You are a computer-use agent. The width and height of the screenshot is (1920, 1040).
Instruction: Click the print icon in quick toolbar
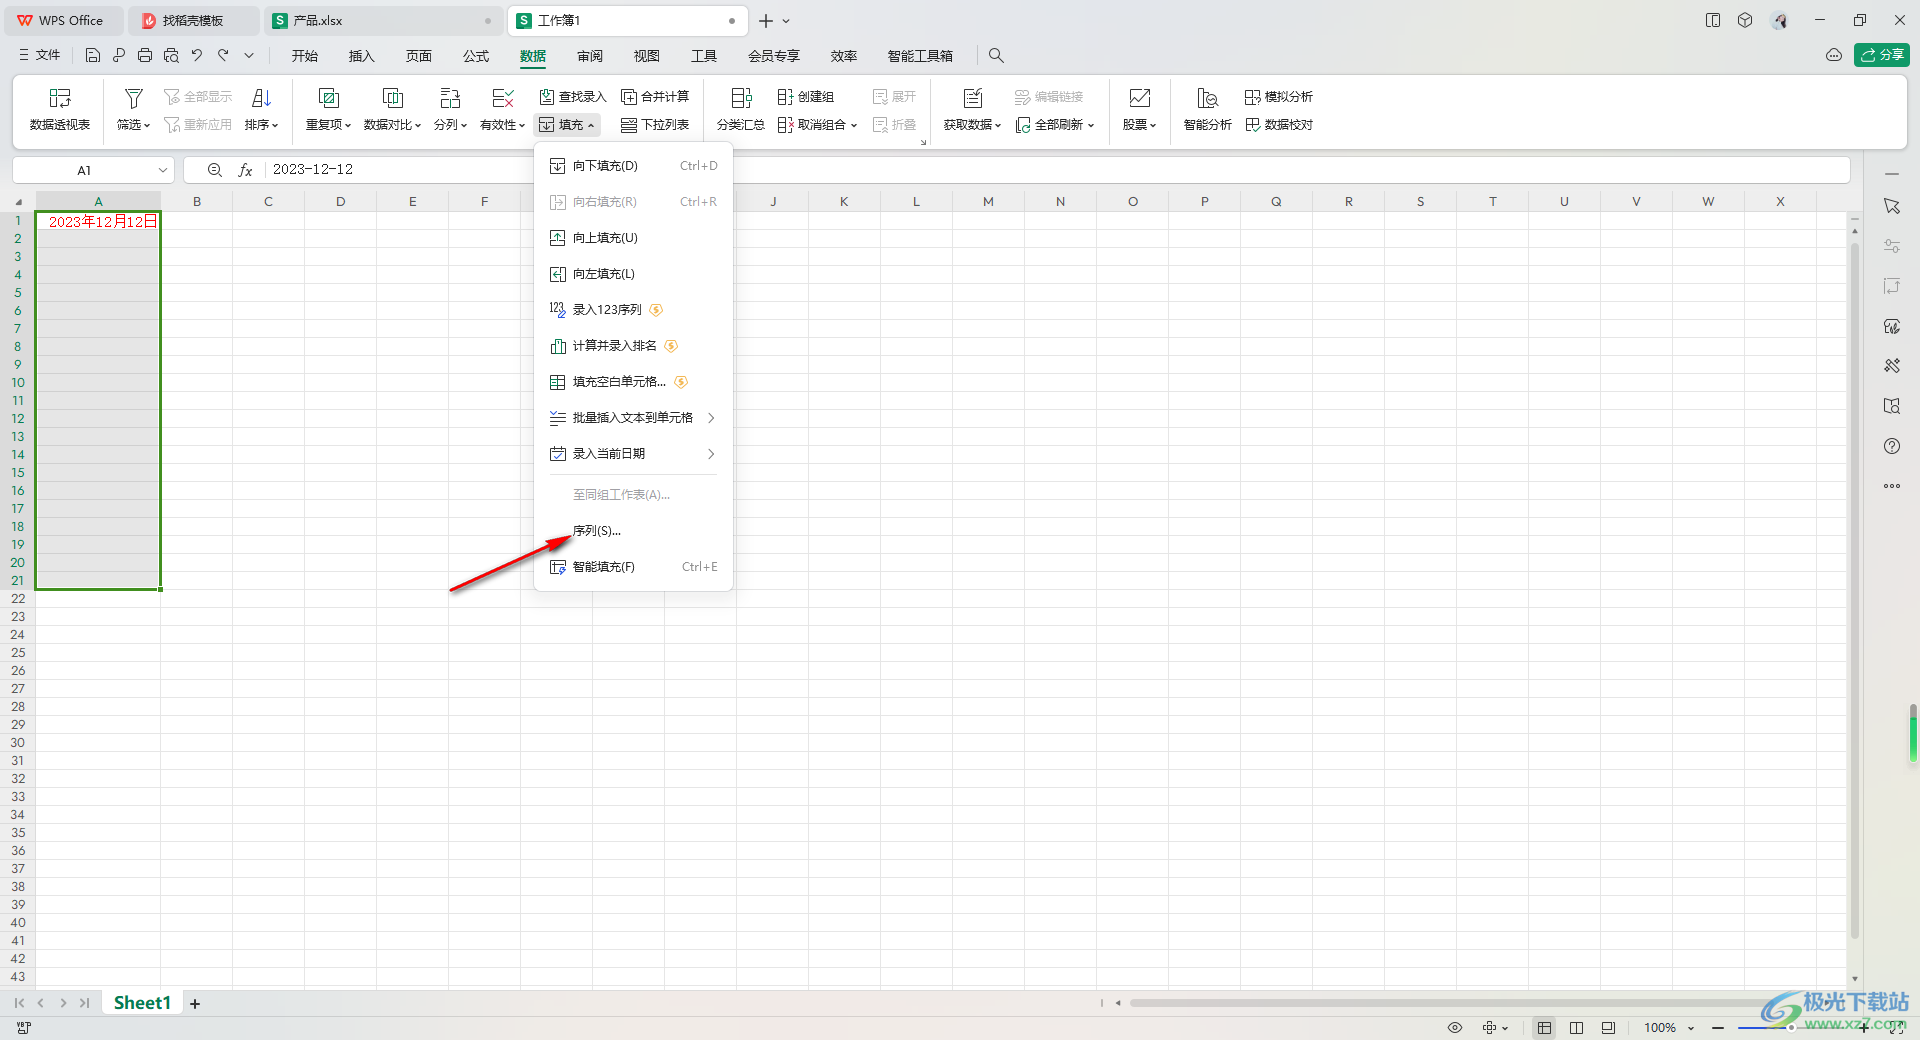coord(145,56)
